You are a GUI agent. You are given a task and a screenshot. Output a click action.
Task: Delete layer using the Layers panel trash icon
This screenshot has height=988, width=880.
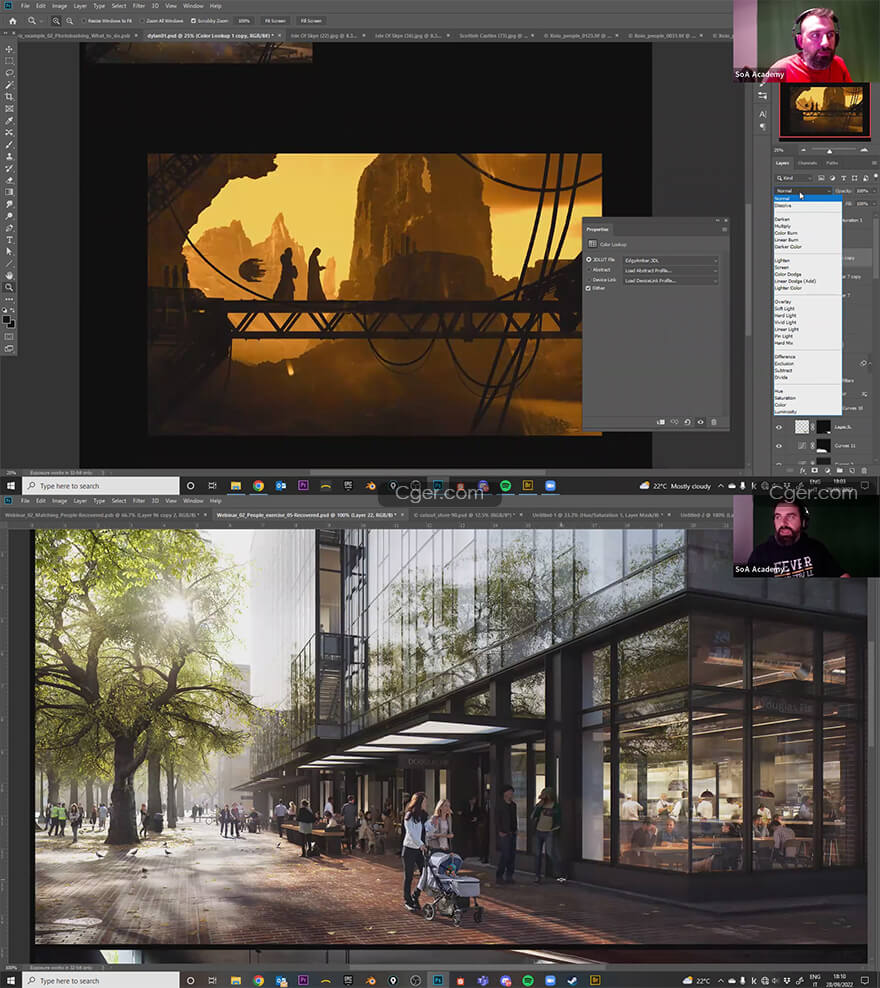click(x=864, y=470)
